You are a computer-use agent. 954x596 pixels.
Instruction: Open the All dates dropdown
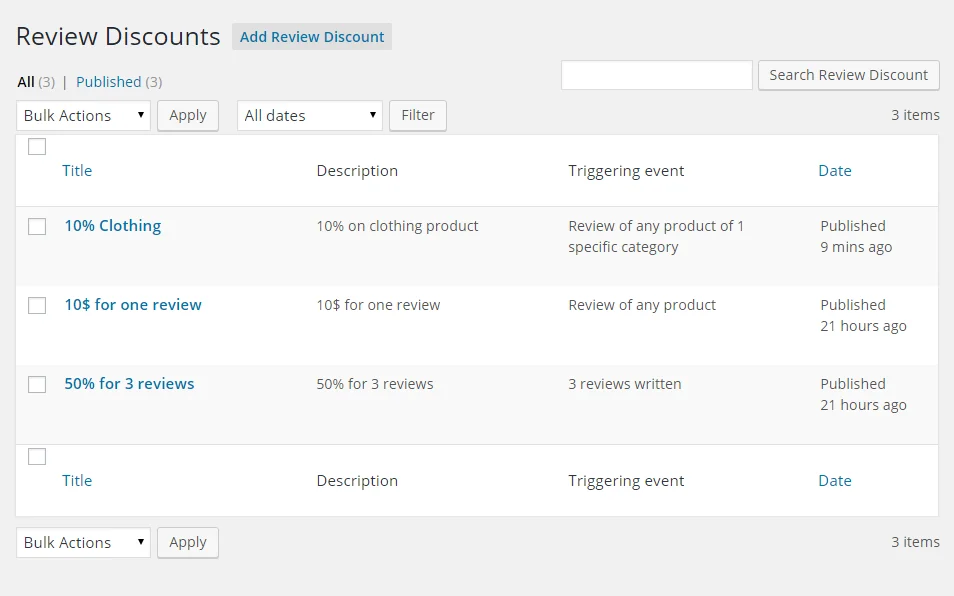(309, 115)
